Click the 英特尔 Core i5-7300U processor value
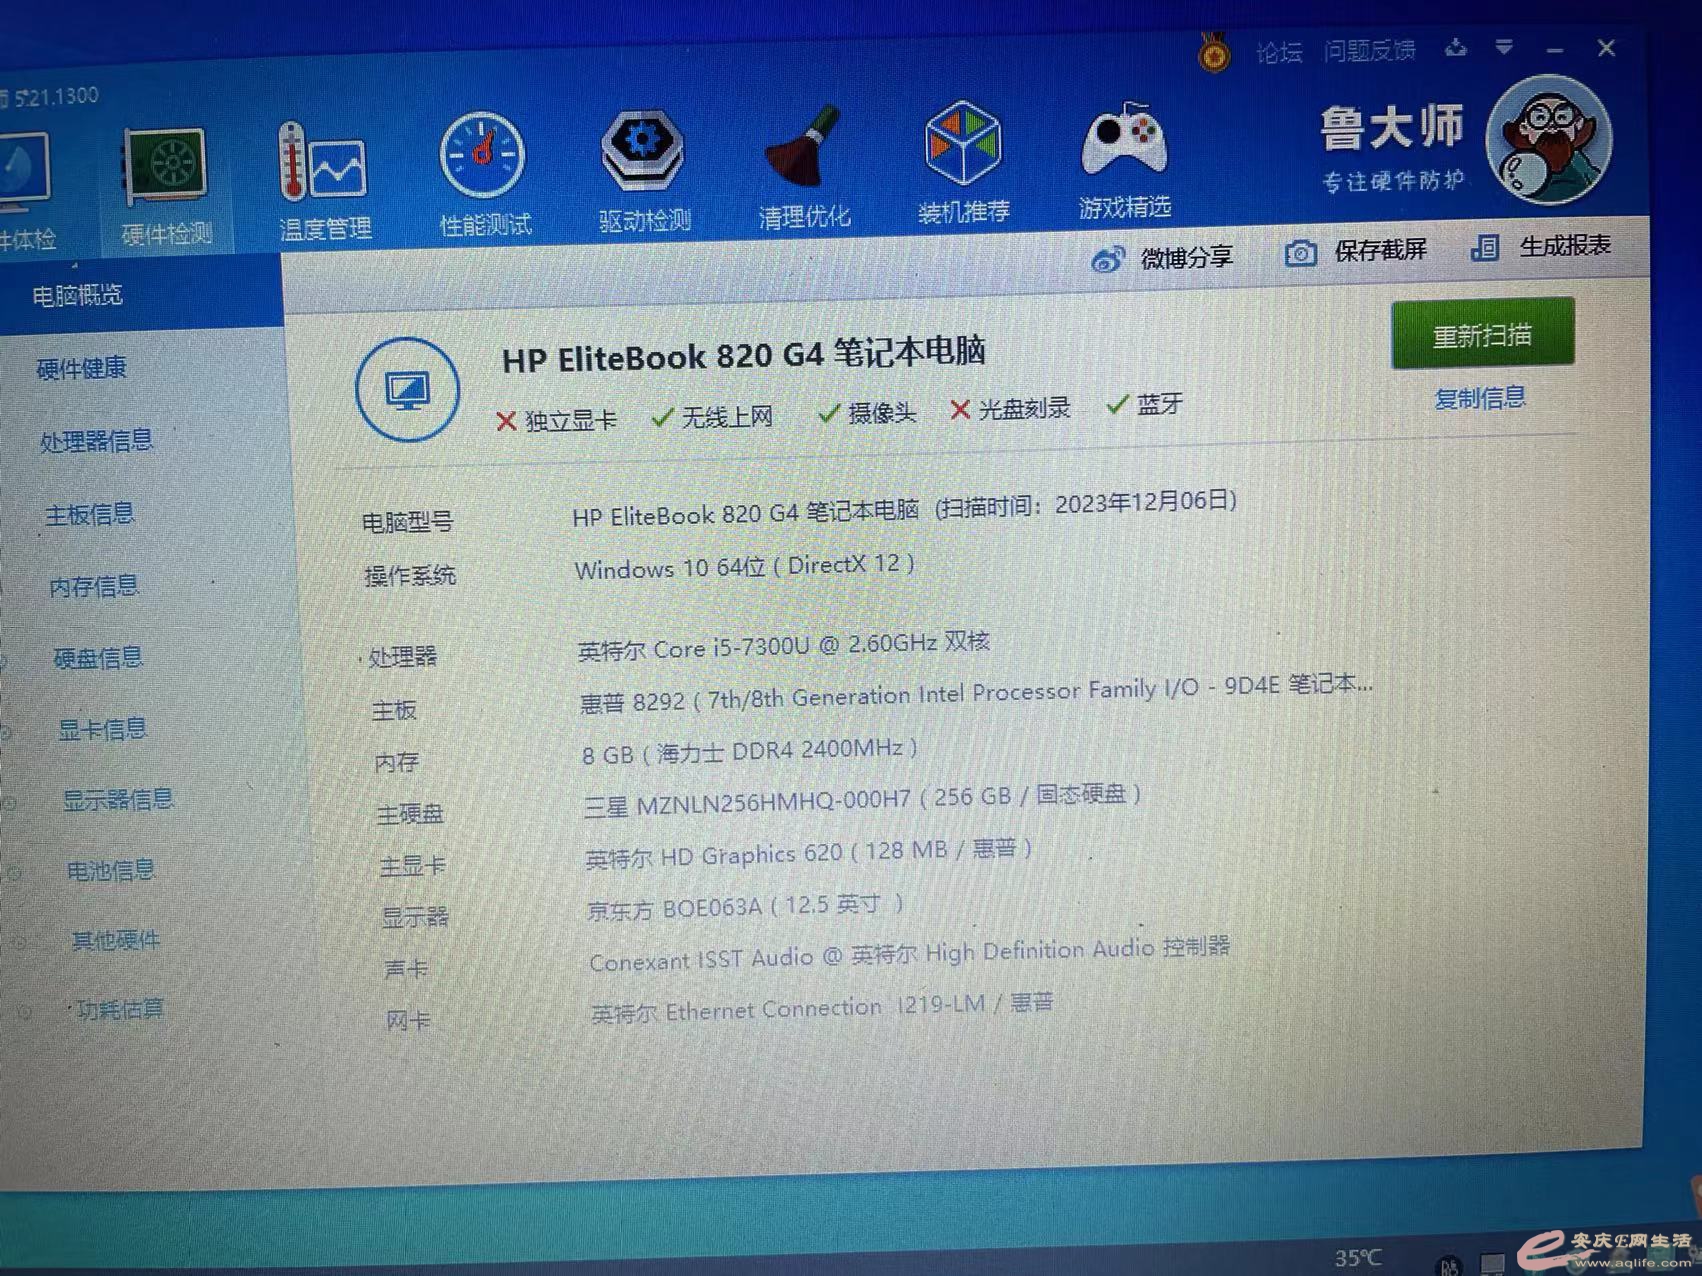The width and height of the screenshot is (1702, 1276). (x=783, y=645)
